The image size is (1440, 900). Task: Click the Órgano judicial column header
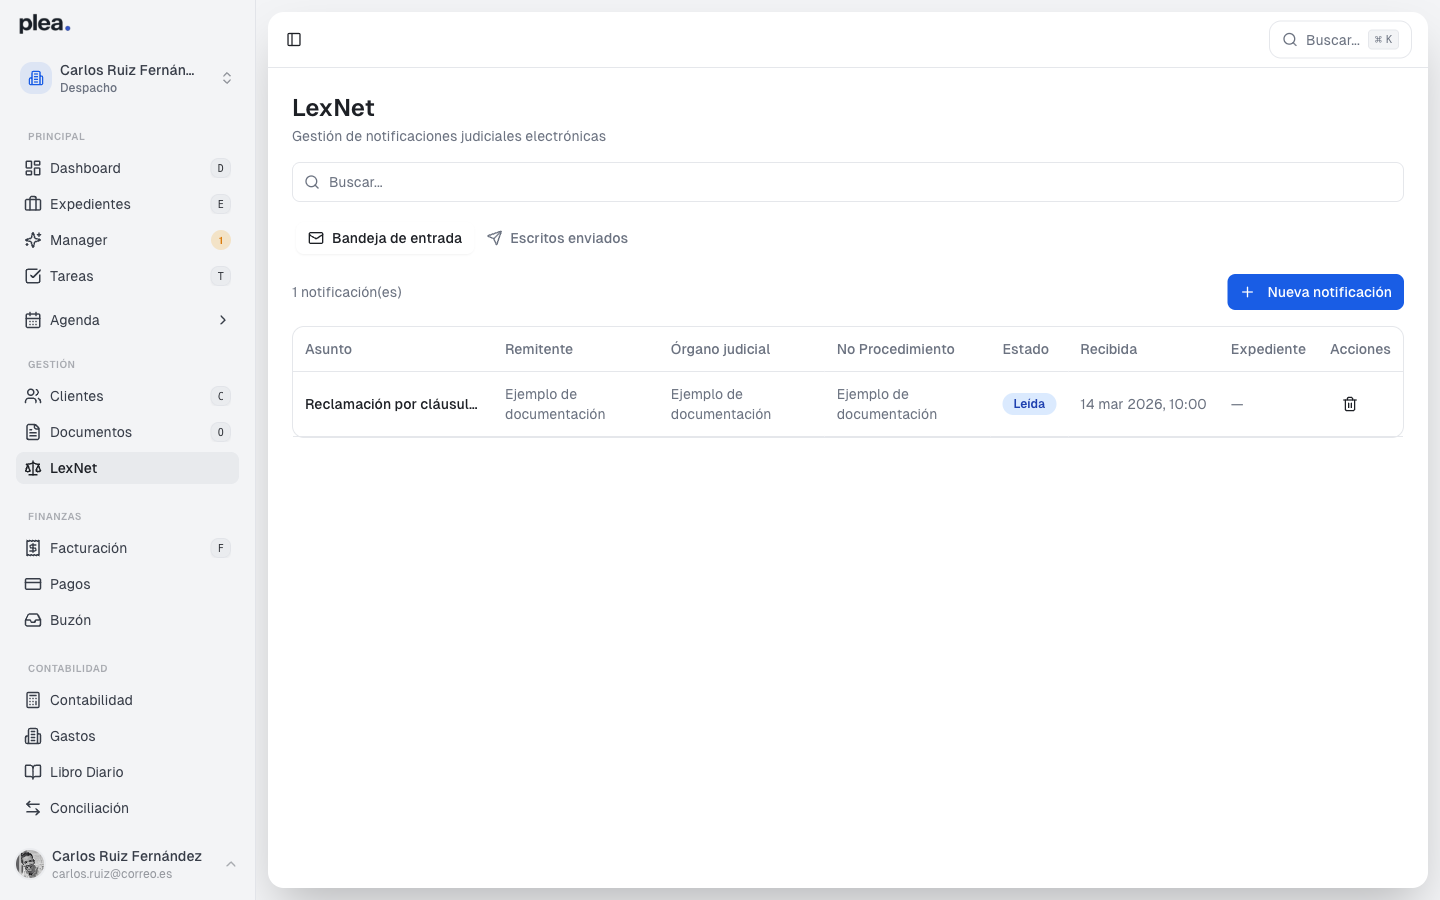point(720,349)
